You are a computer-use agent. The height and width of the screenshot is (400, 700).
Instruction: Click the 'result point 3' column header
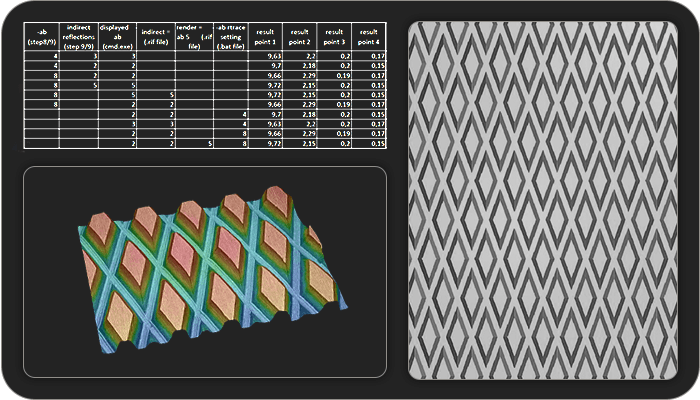click(x=334, y=37)
